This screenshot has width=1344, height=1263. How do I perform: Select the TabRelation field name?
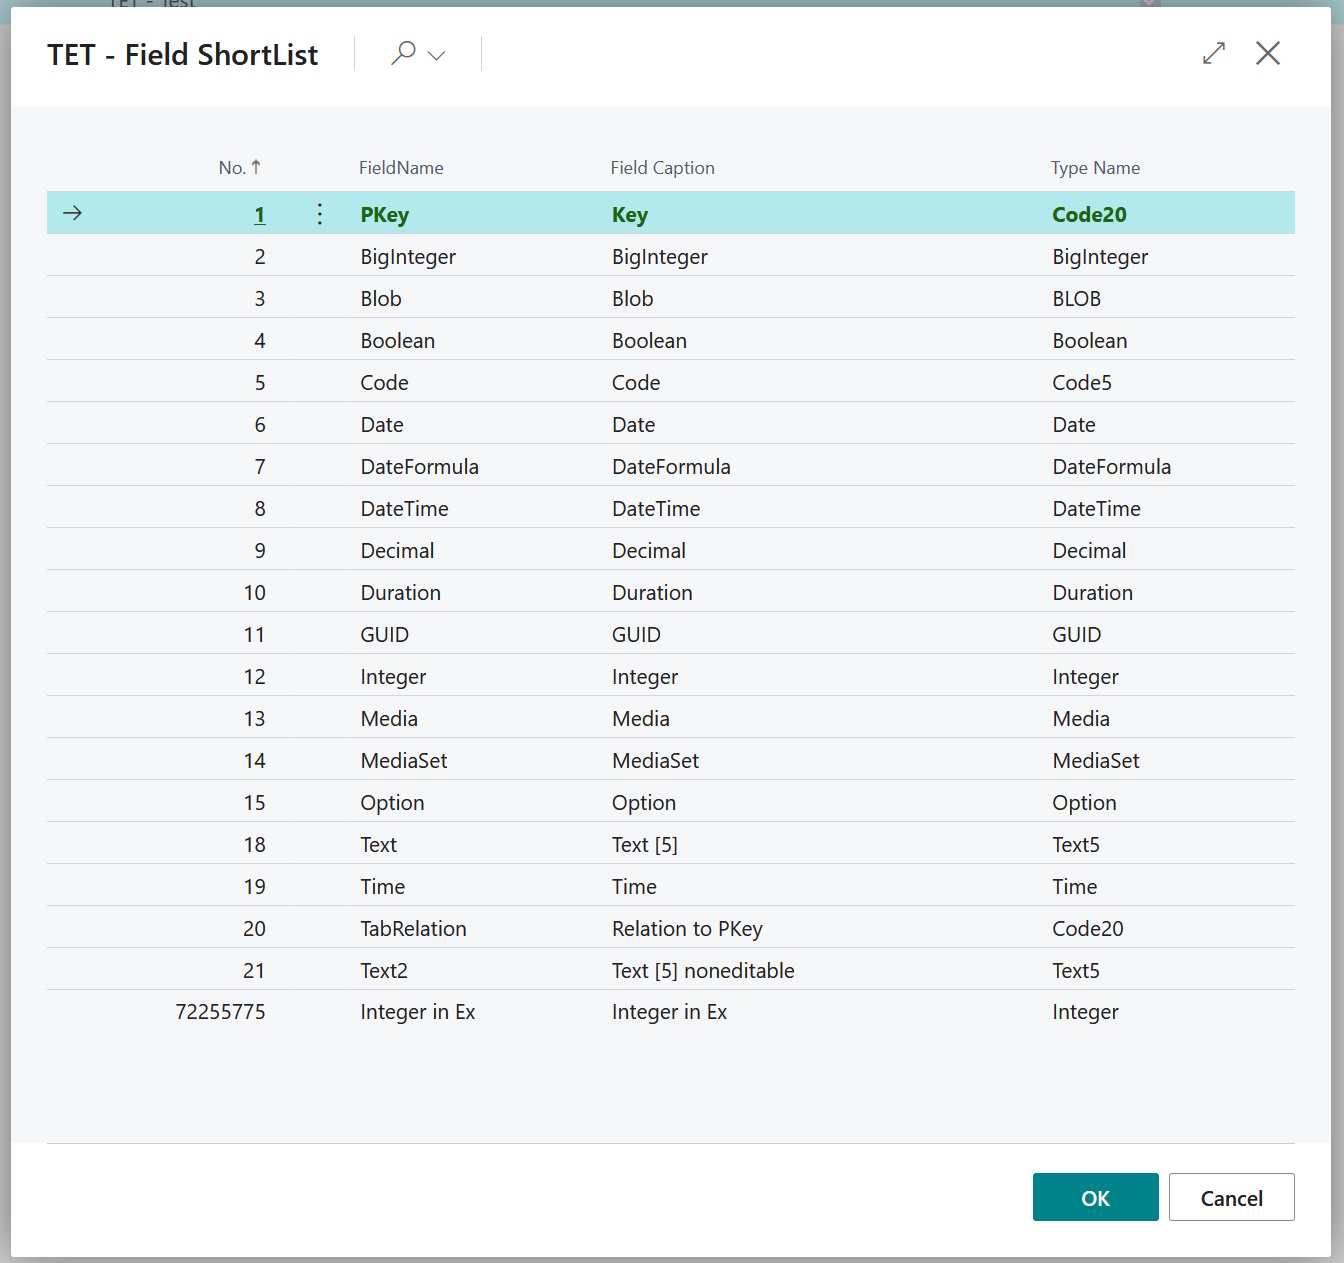[413, 929]
